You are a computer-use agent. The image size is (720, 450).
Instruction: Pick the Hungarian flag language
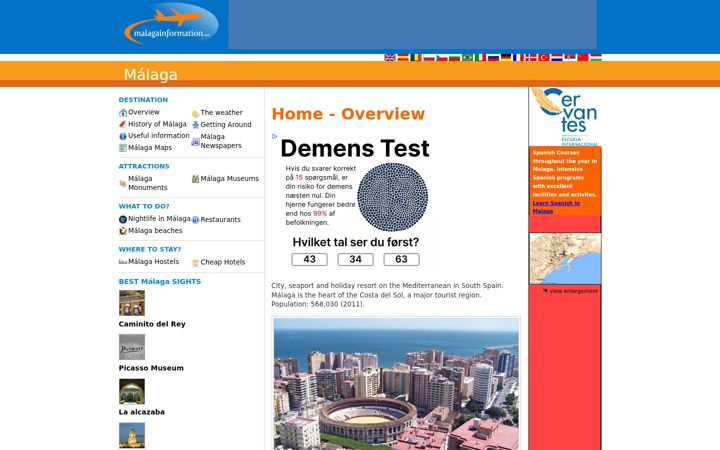tap(596, 57)
